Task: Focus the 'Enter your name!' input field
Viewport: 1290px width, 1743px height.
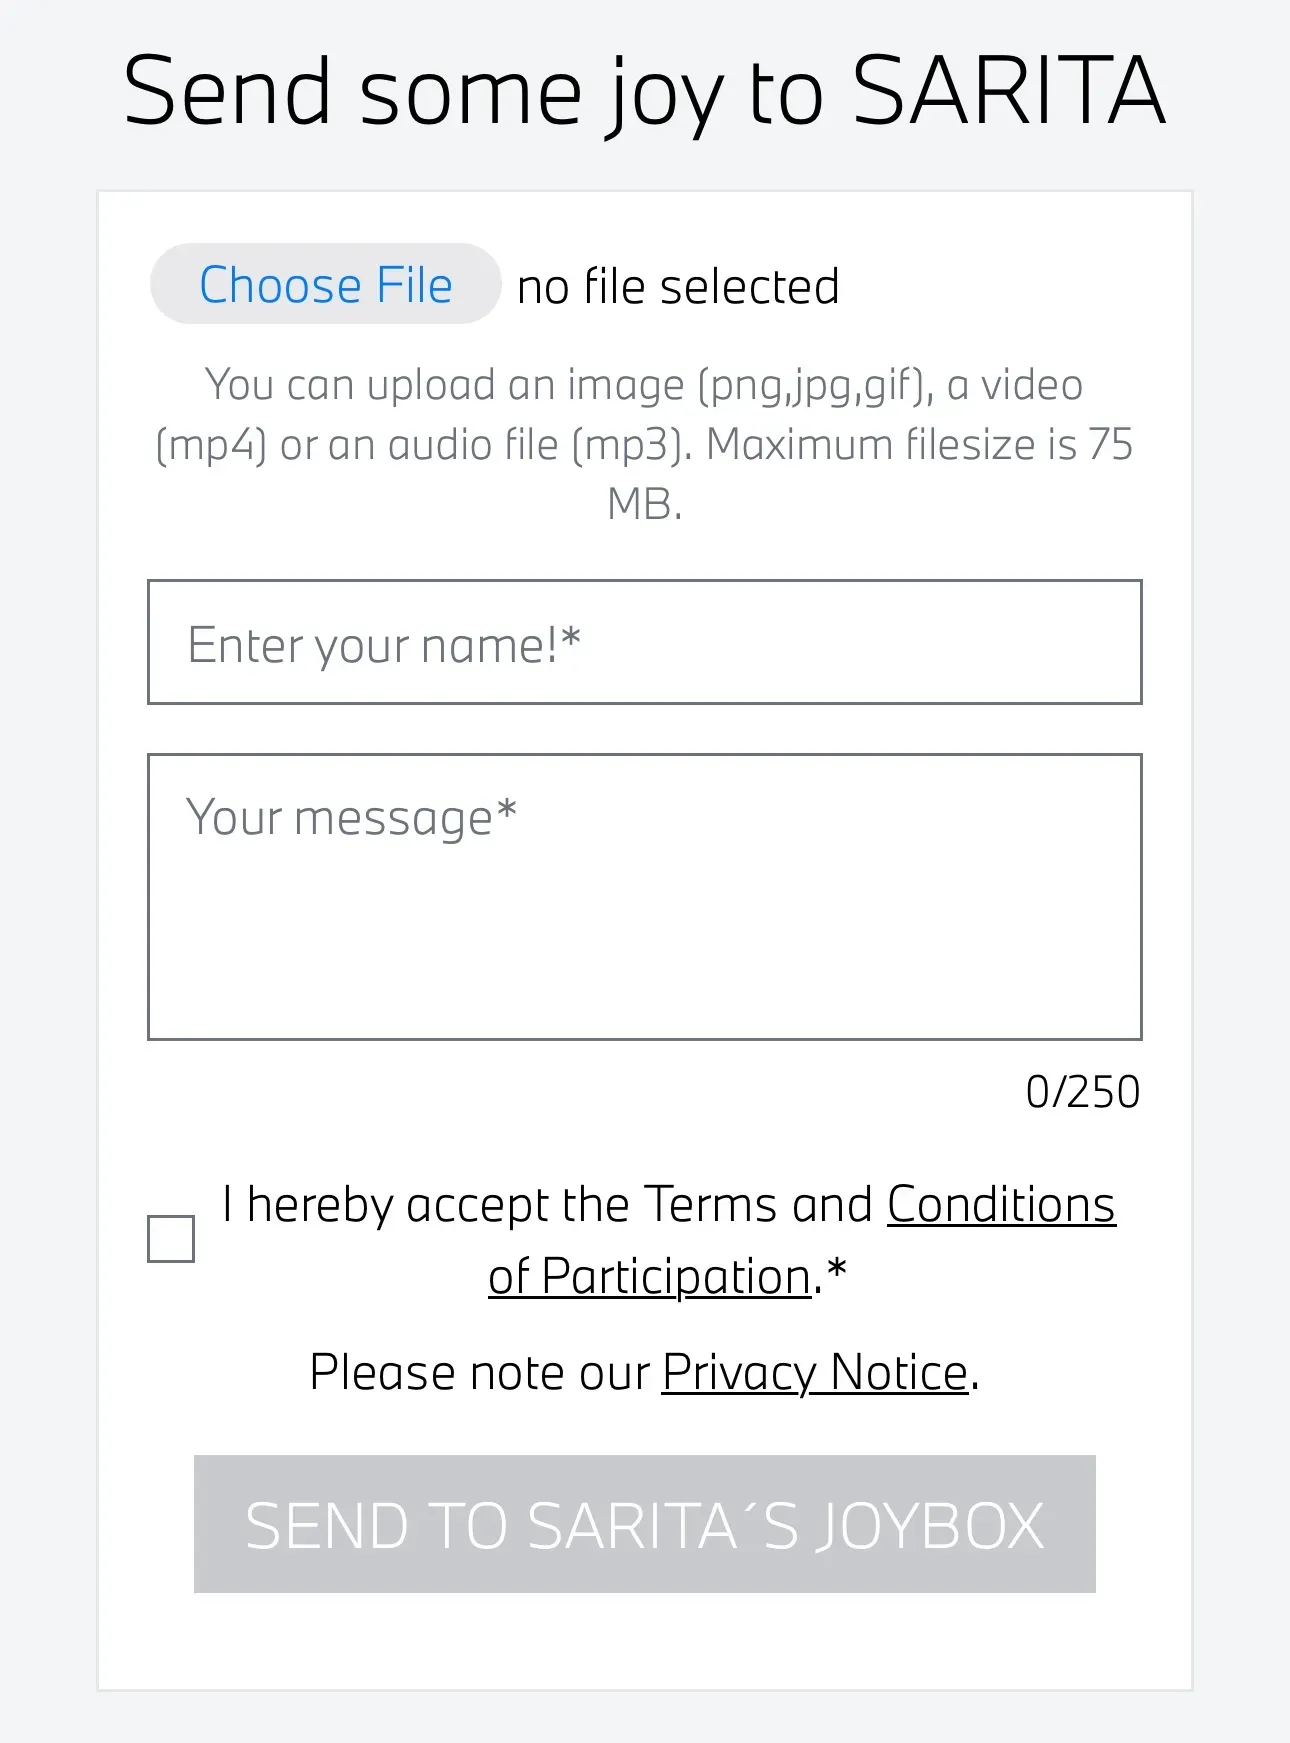Action: [645, 642]
